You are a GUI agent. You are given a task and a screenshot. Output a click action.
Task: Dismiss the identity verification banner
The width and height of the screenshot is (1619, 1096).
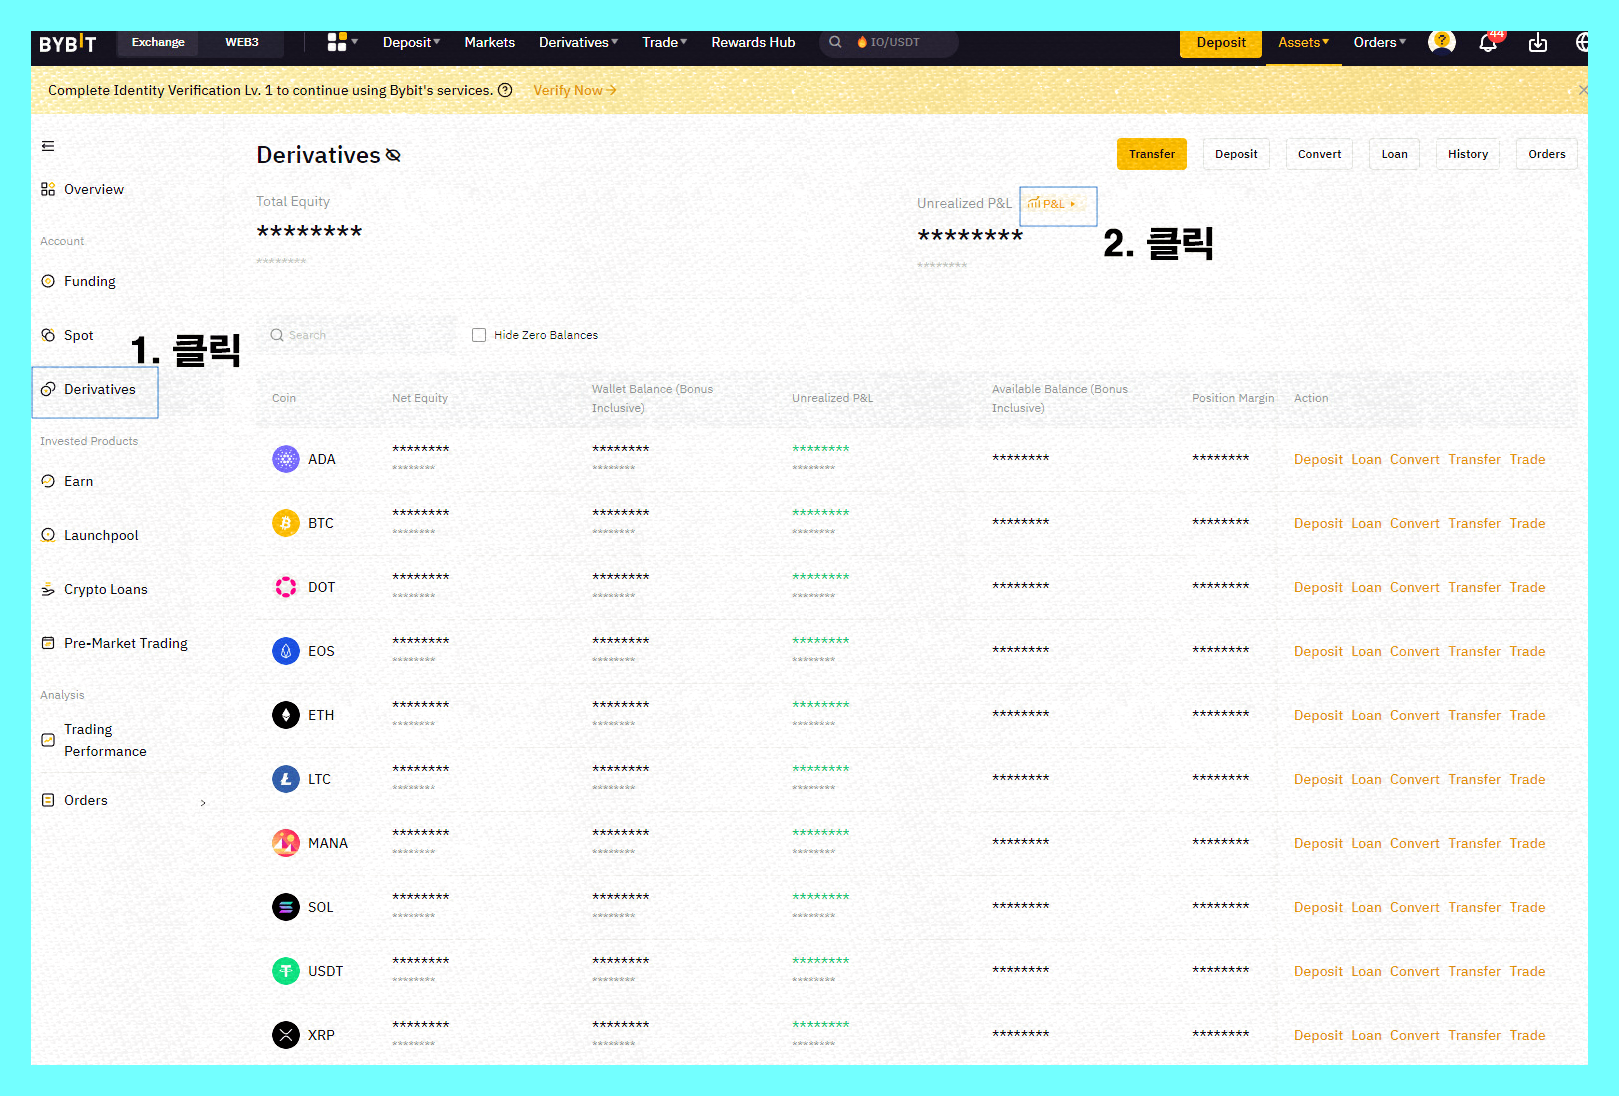pyautogui.click(x=1583, y=90)
